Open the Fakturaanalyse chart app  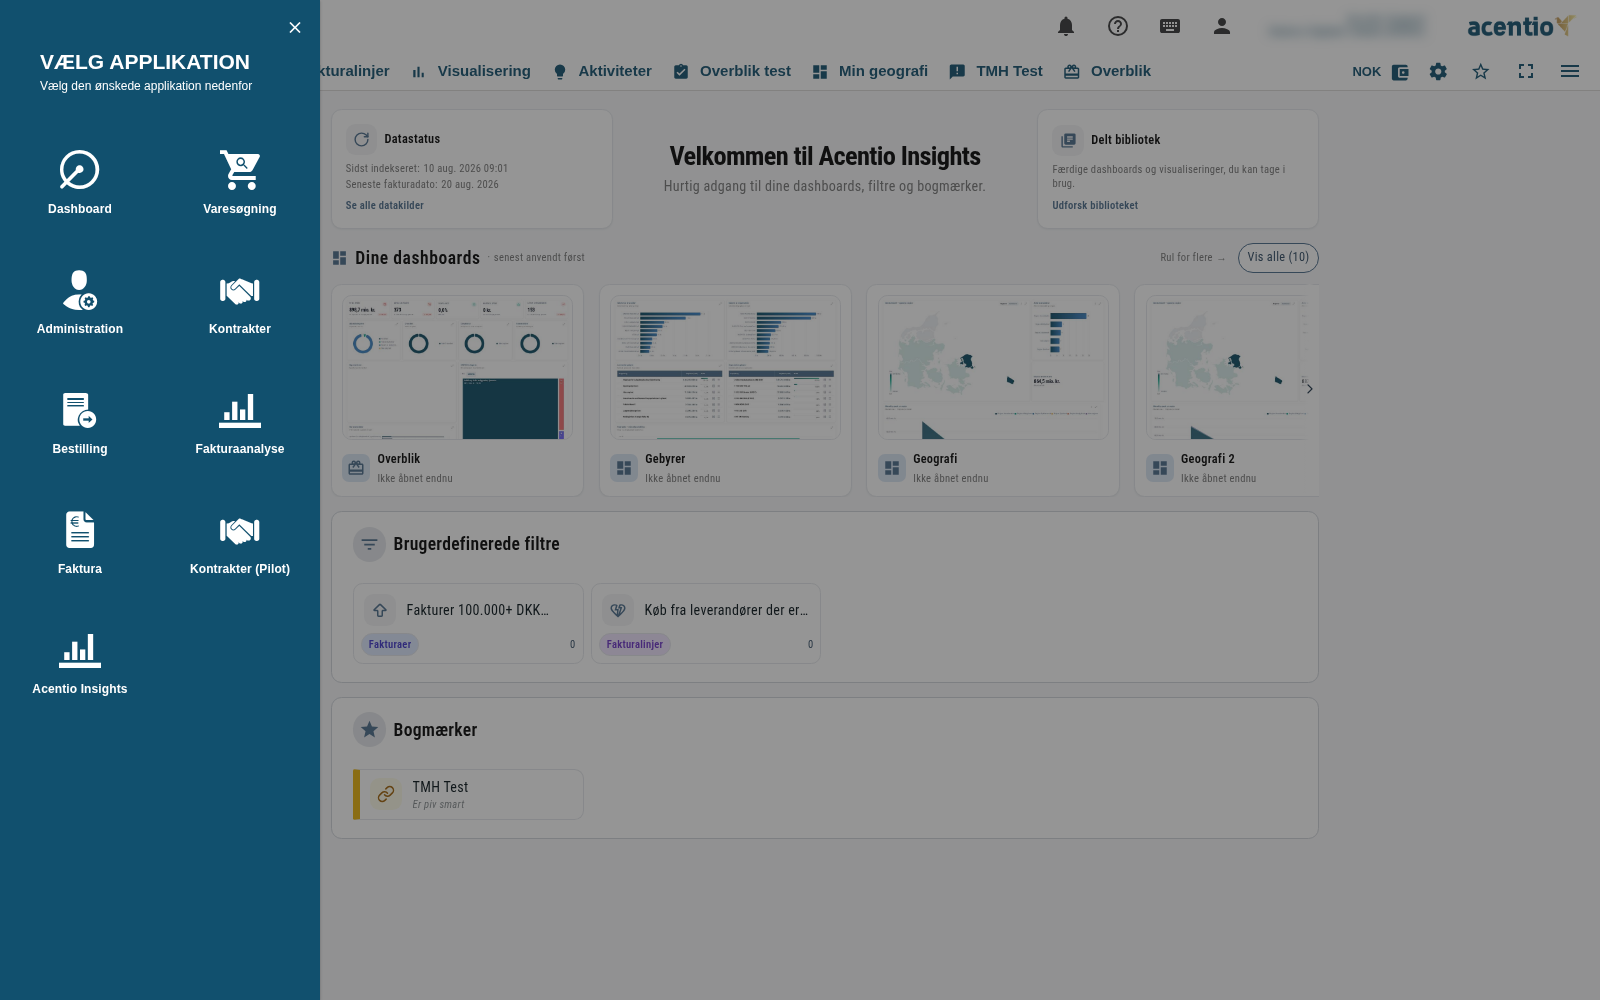click(x=240, y=422)
